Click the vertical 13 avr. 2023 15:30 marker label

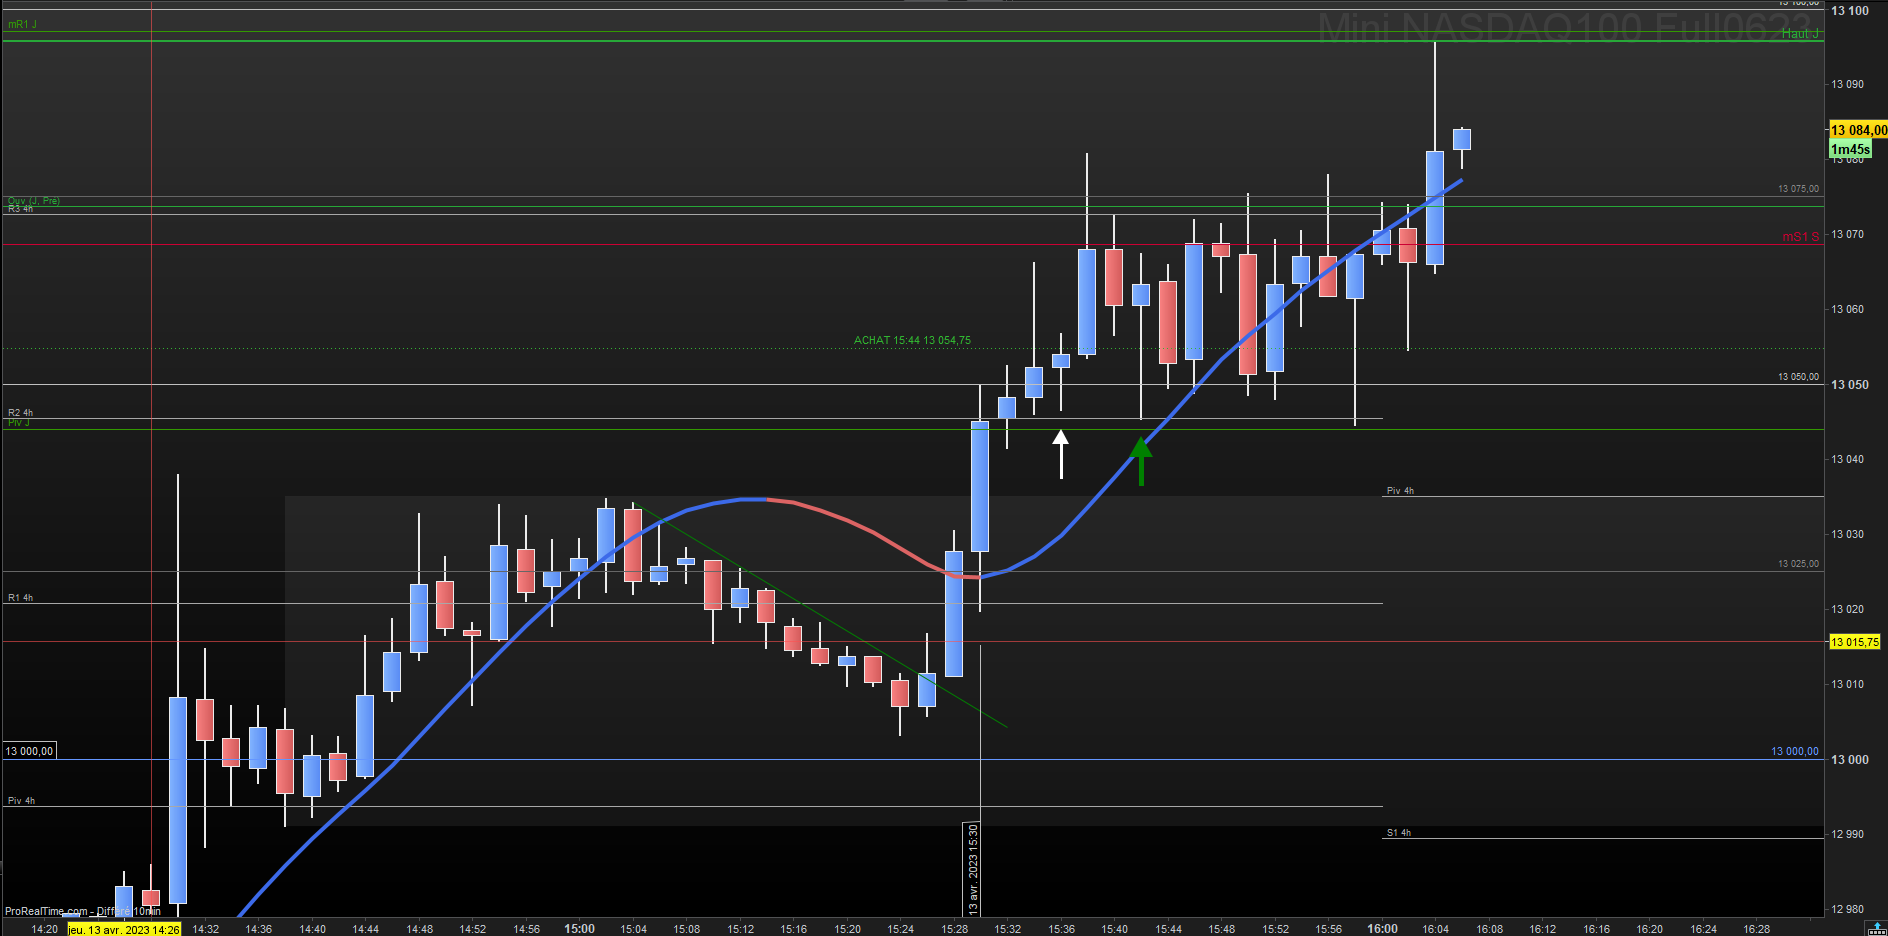973,869
